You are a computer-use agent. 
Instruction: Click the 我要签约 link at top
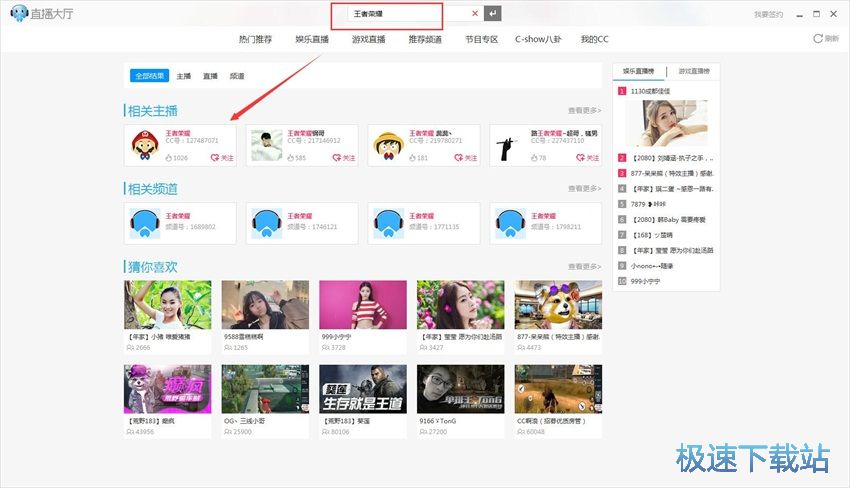click(x=768, y=15)
